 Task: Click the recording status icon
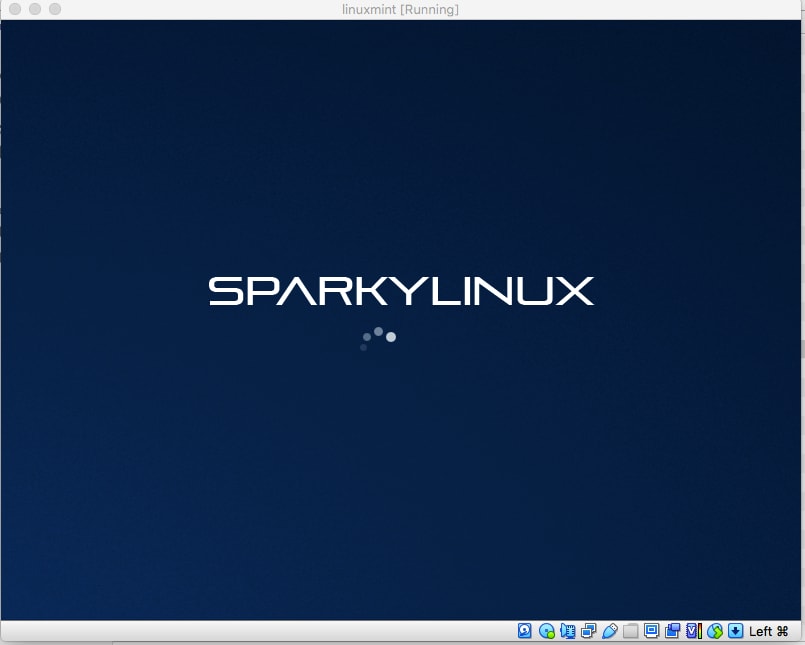point(673,631)
